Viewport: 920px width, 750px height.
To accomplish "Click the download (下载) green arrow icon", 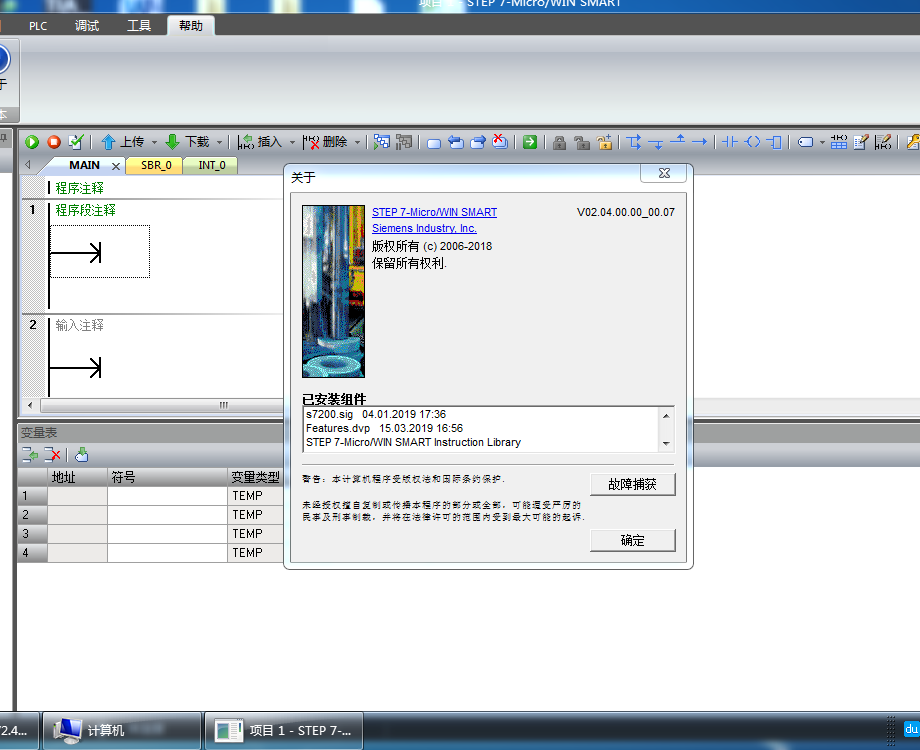I will 172,142.
